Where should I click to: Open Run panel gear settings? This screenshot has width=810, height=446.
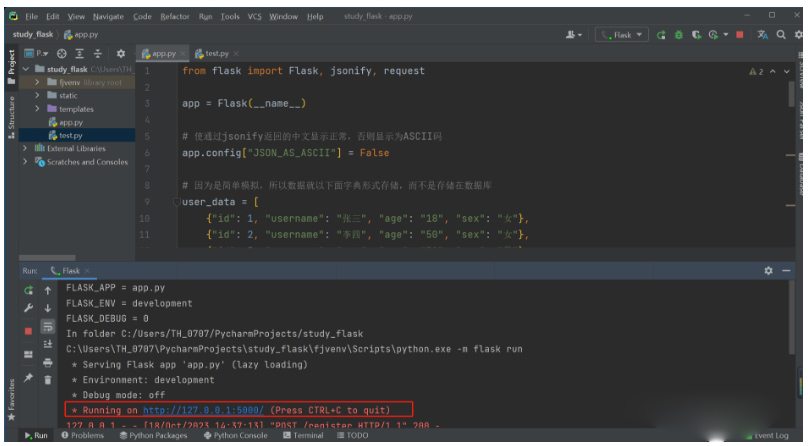click(x=768, y=270)
